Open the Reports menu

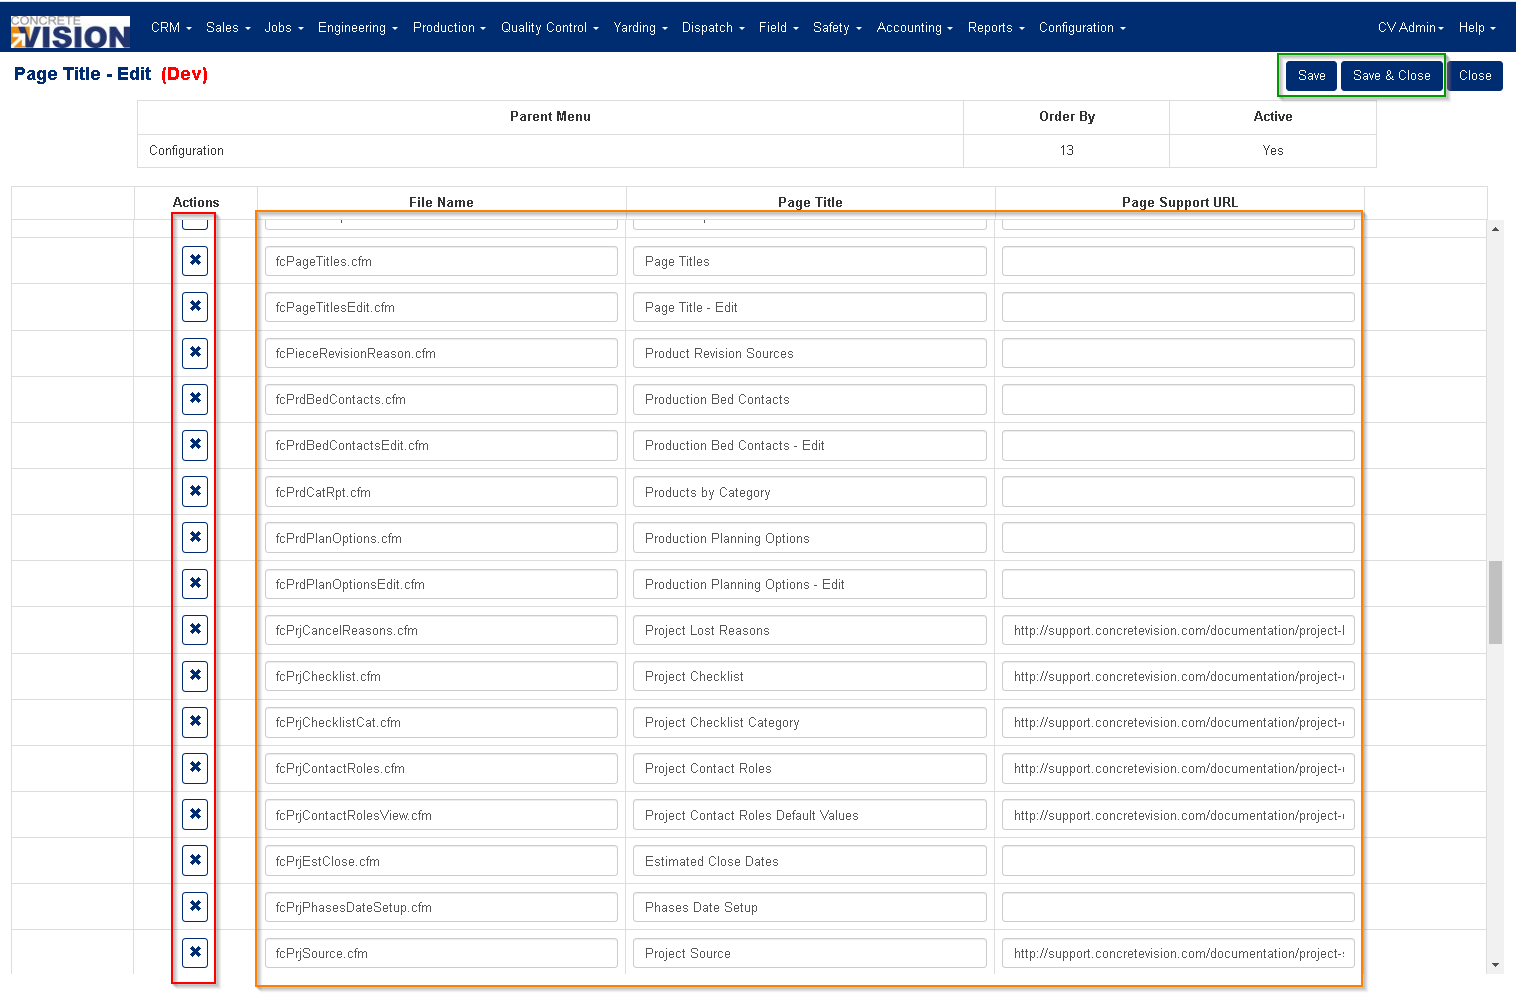tap(996, 28)
